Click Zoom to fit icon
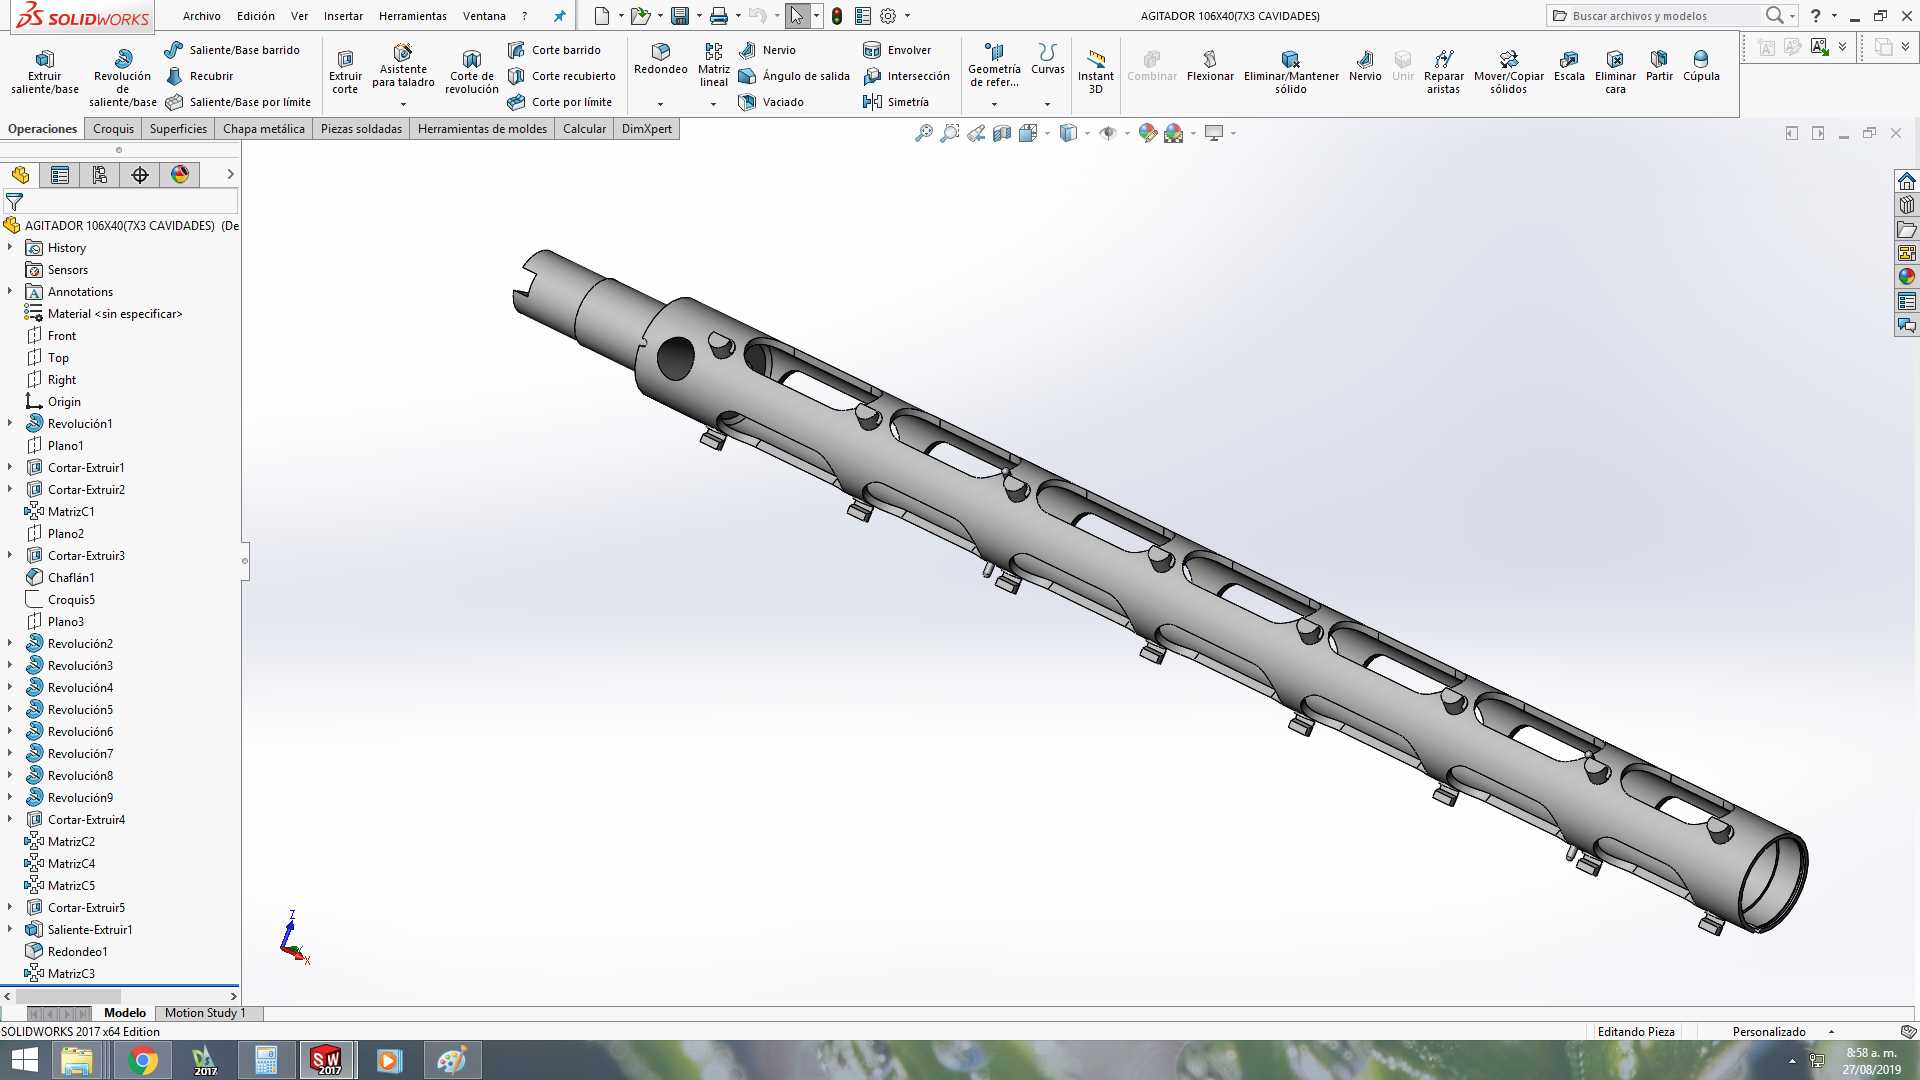This screenshot has width=1920, height=1080. tap(923, 133)
